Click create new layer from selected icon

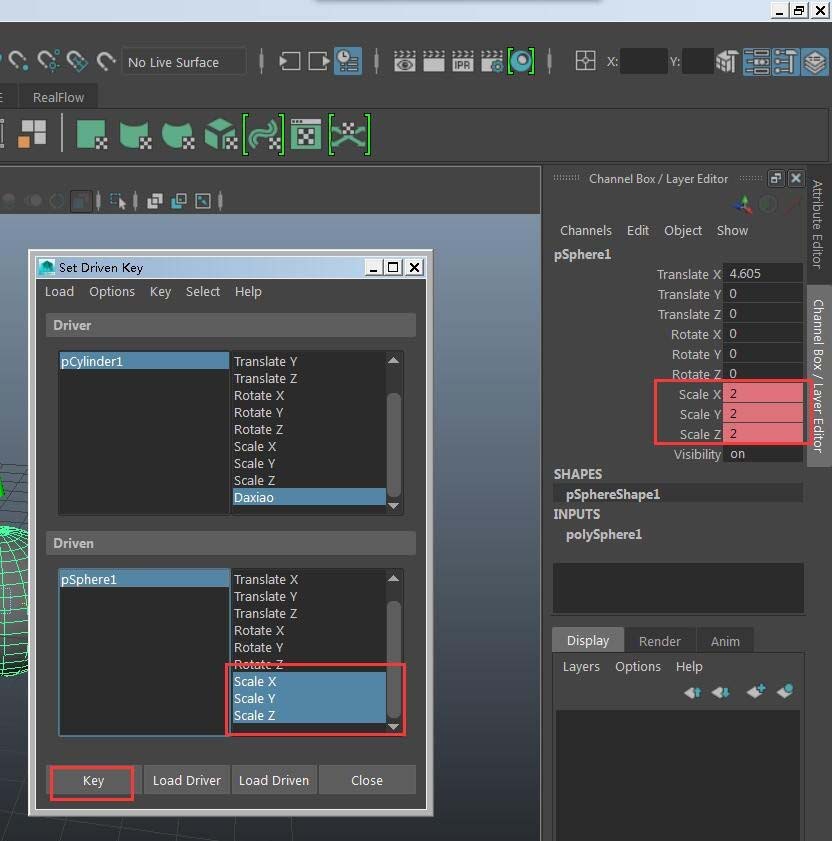(x=785, y=691)
